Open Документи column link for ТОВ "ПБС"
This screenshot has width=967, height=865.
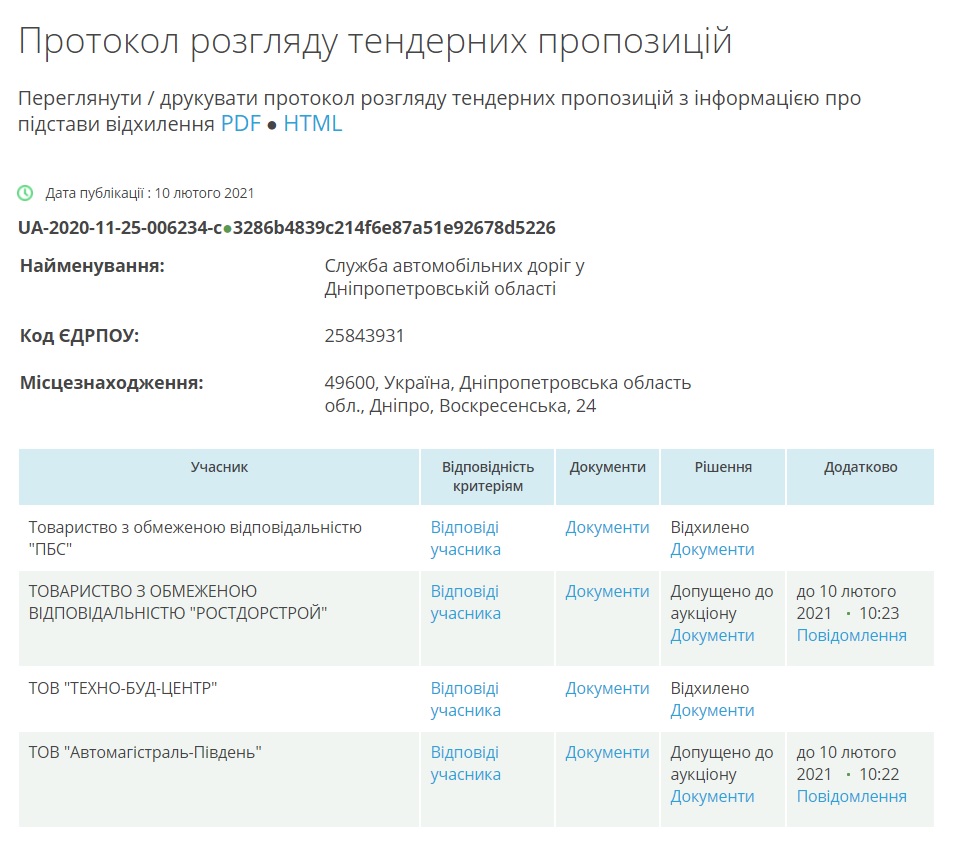click(607, 527)
